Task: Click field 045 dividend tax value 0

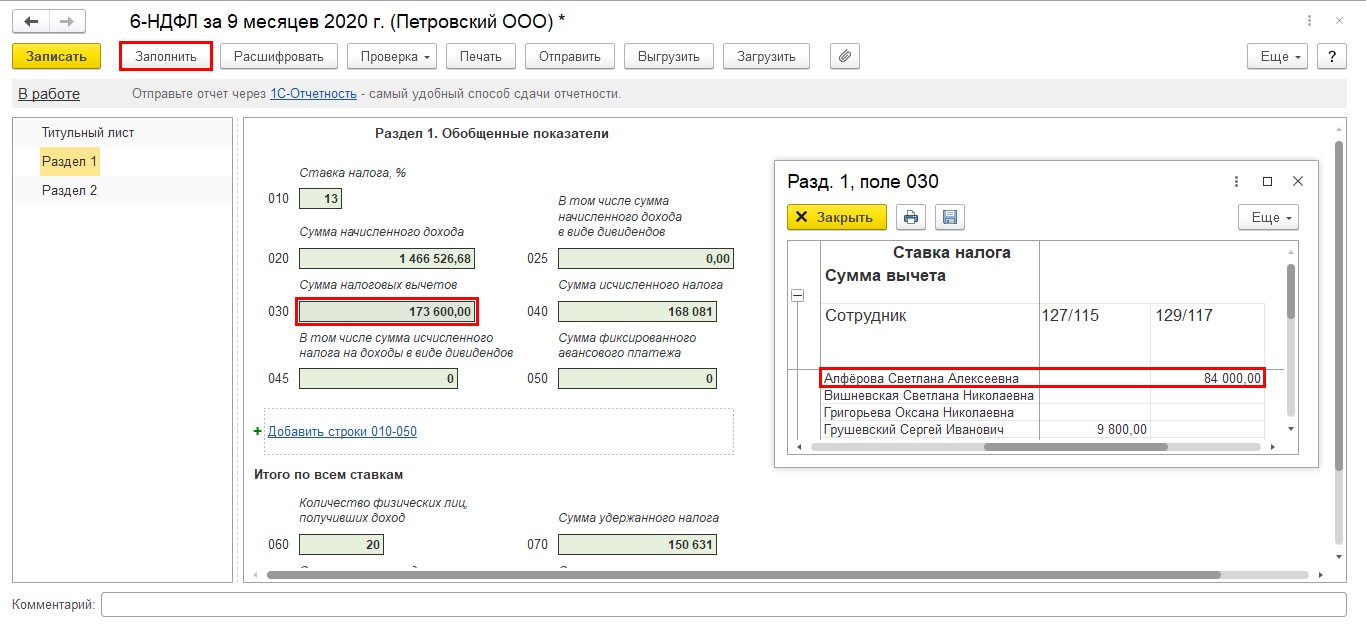Action: 378,379
